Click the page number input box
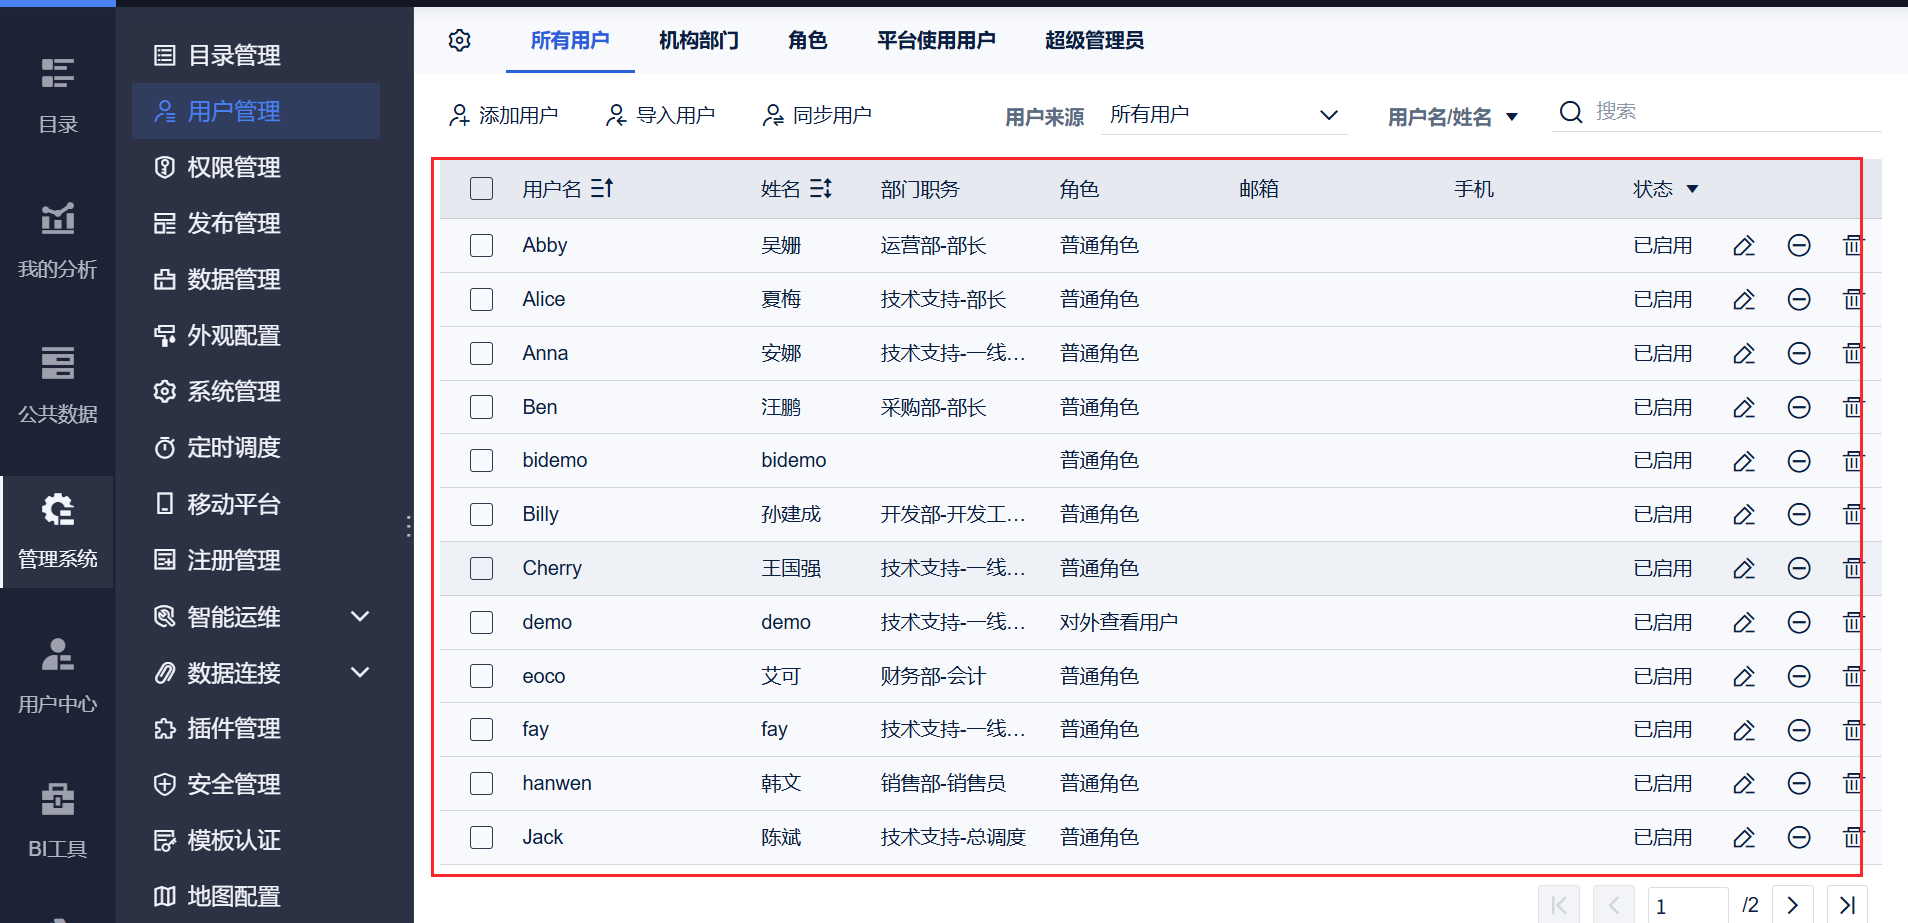 pyautogui.click(x=1687, y=906)
